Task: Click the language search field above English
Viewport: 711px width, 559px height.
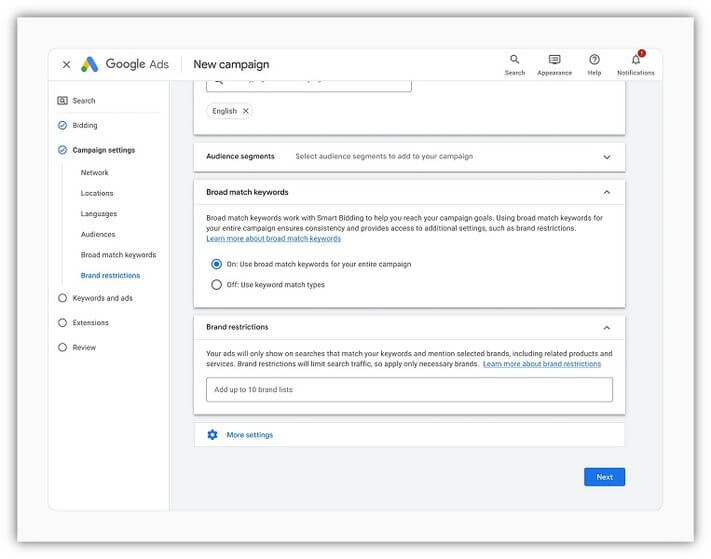Action: (x=309, y=85)
